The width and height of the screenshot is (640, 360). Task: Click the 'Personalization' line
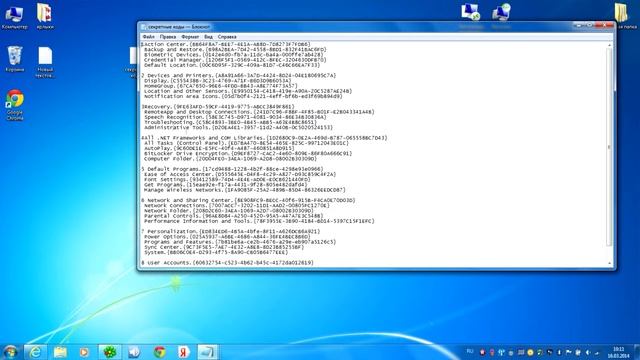click(x=231, y=231)
